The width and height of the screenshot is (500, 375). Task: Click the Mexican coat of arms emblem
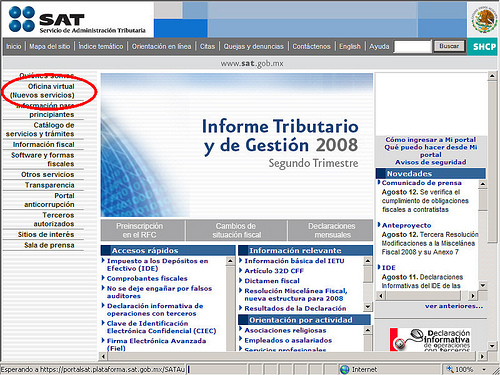484,20
